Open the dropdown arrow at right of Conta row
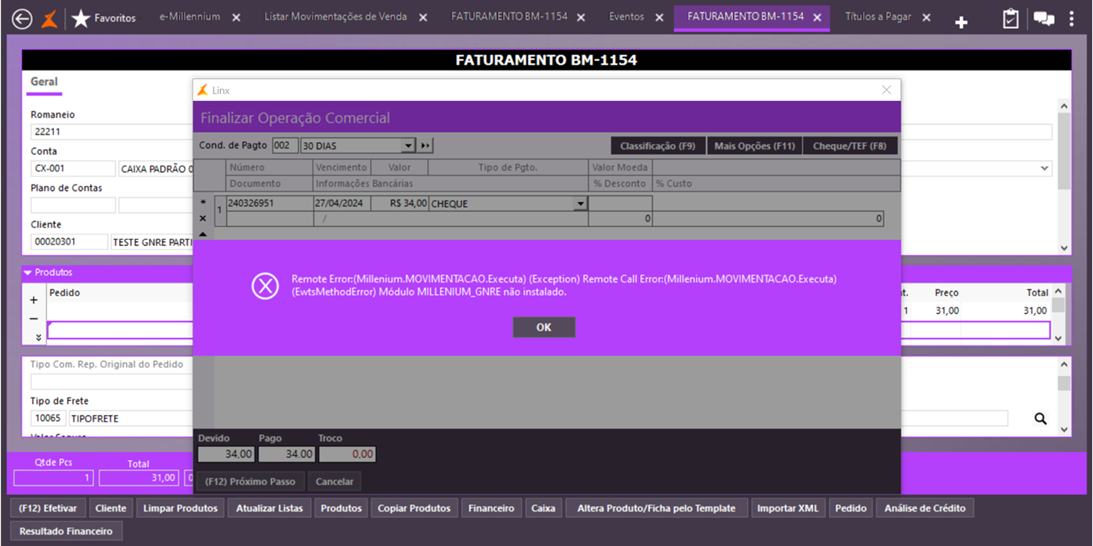Screen dimensions: 1093x546 tap(1045, 168)
